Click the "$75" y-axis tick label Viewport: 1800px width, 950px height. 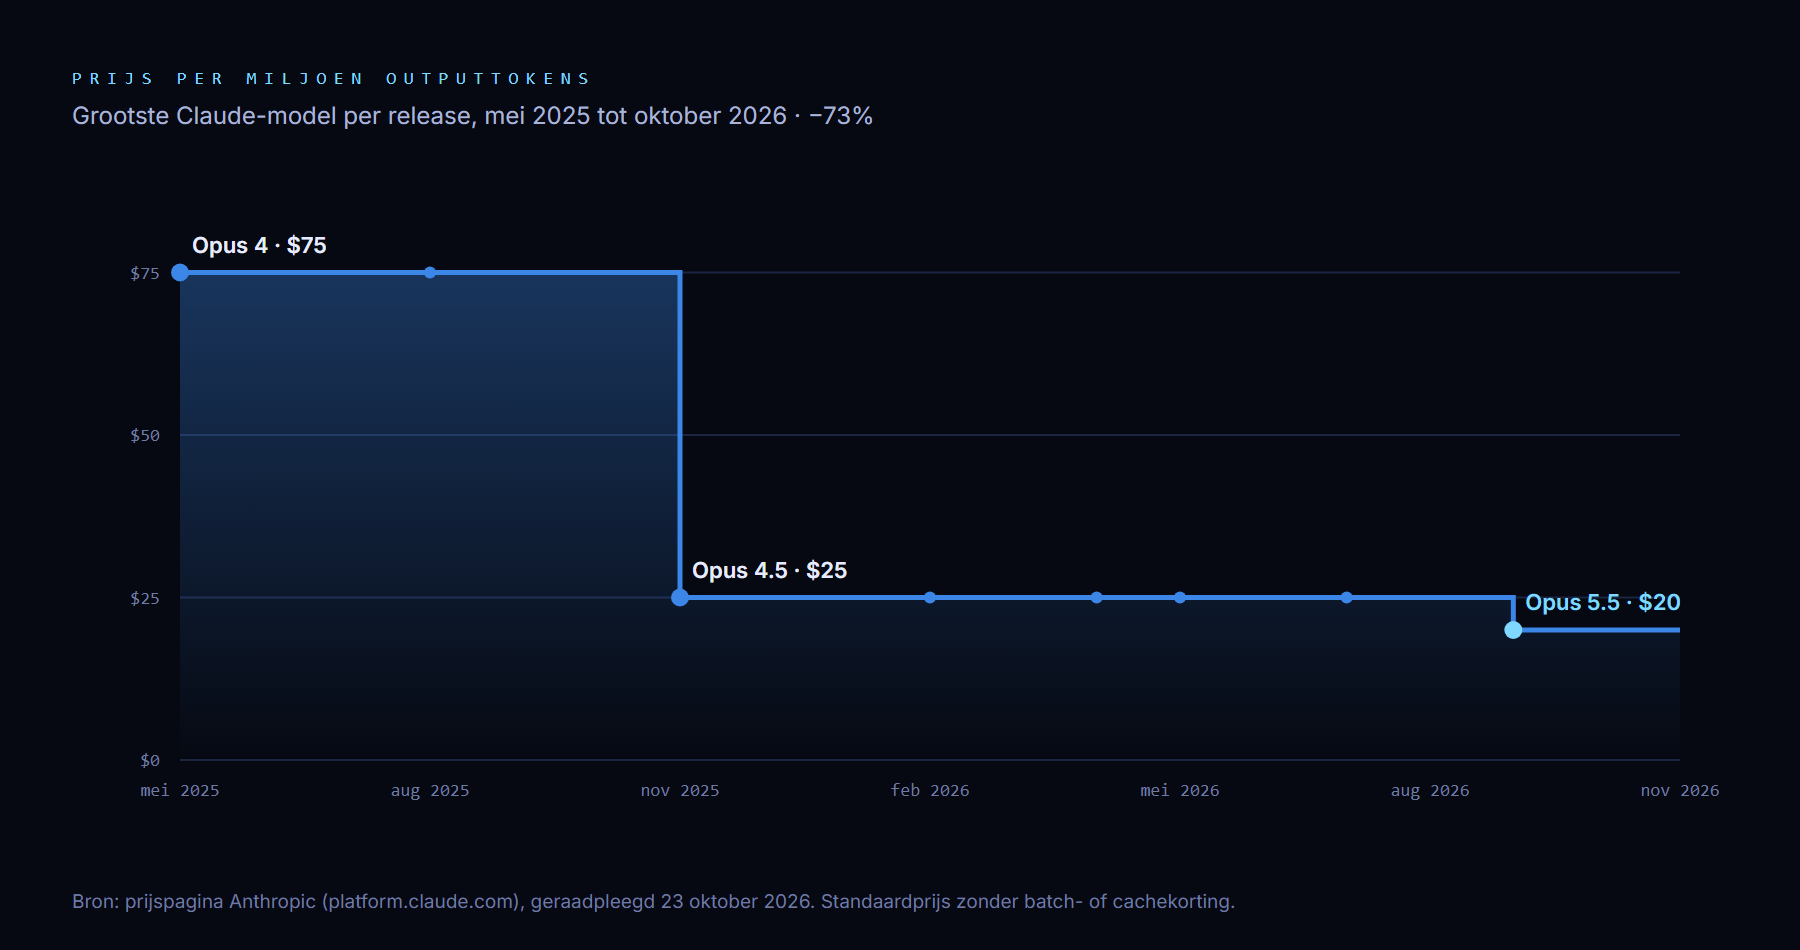(x=145, y=273)
